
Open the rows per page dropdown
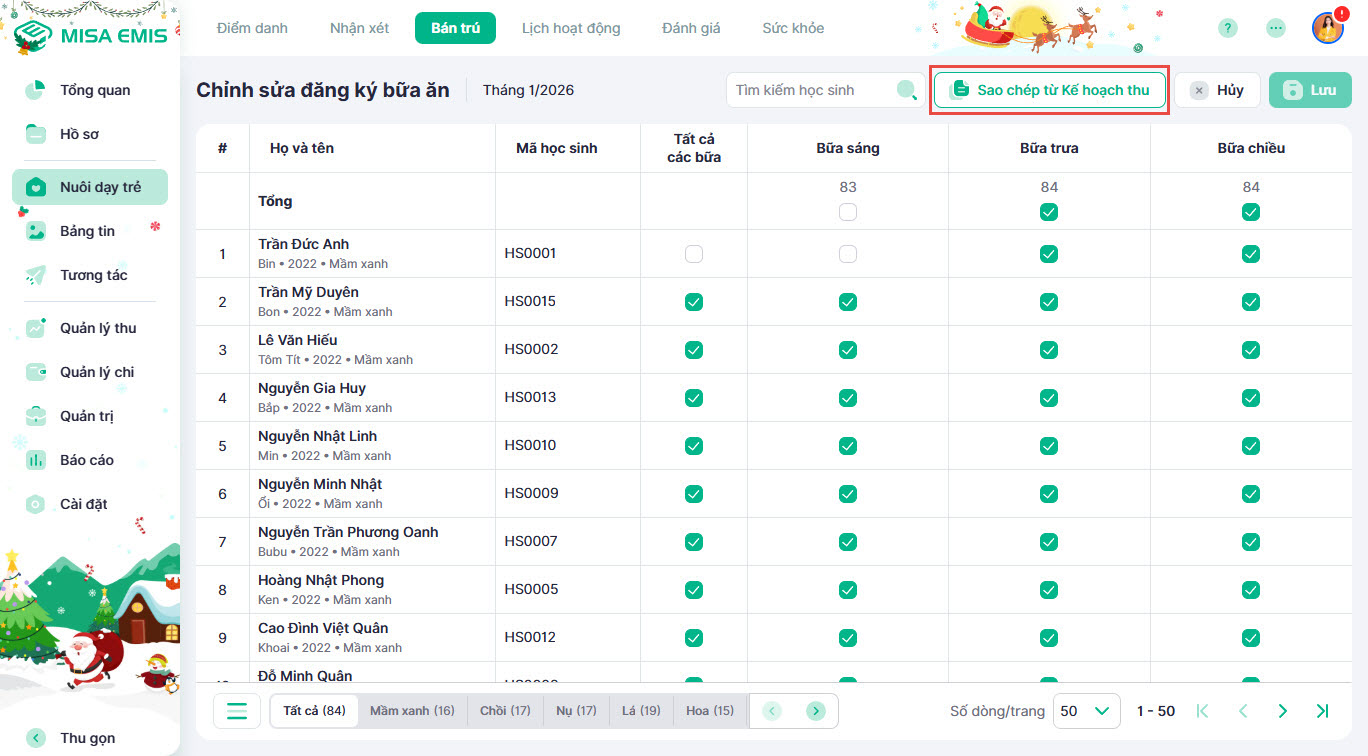point(1085,711)
